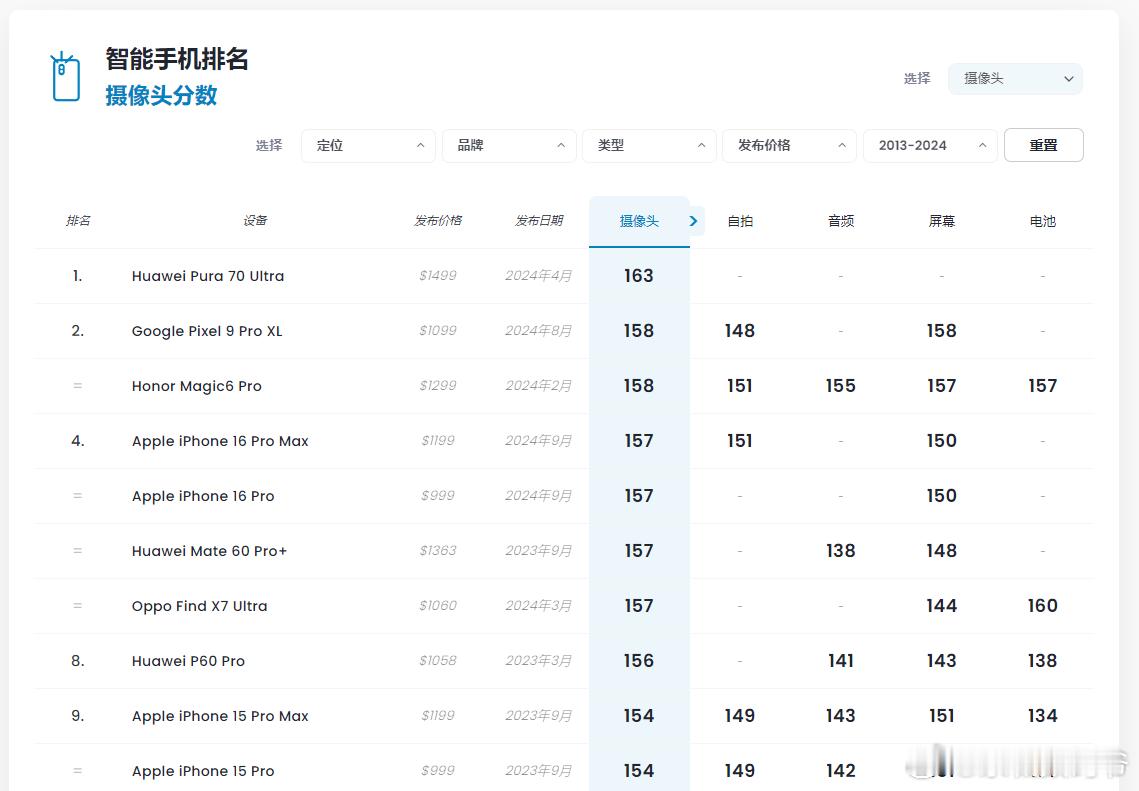Open Oppo Find X7 Ultra entry

200,606
